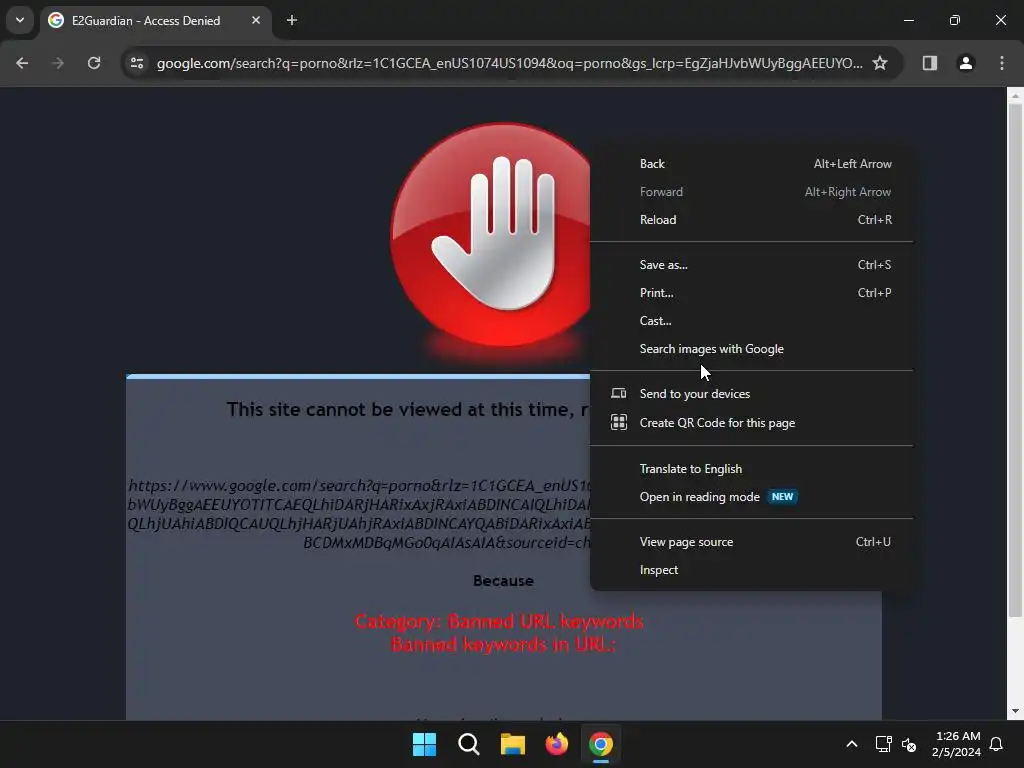Choose Cast... from context menu
1024x768 pixels.
[752, 321]
